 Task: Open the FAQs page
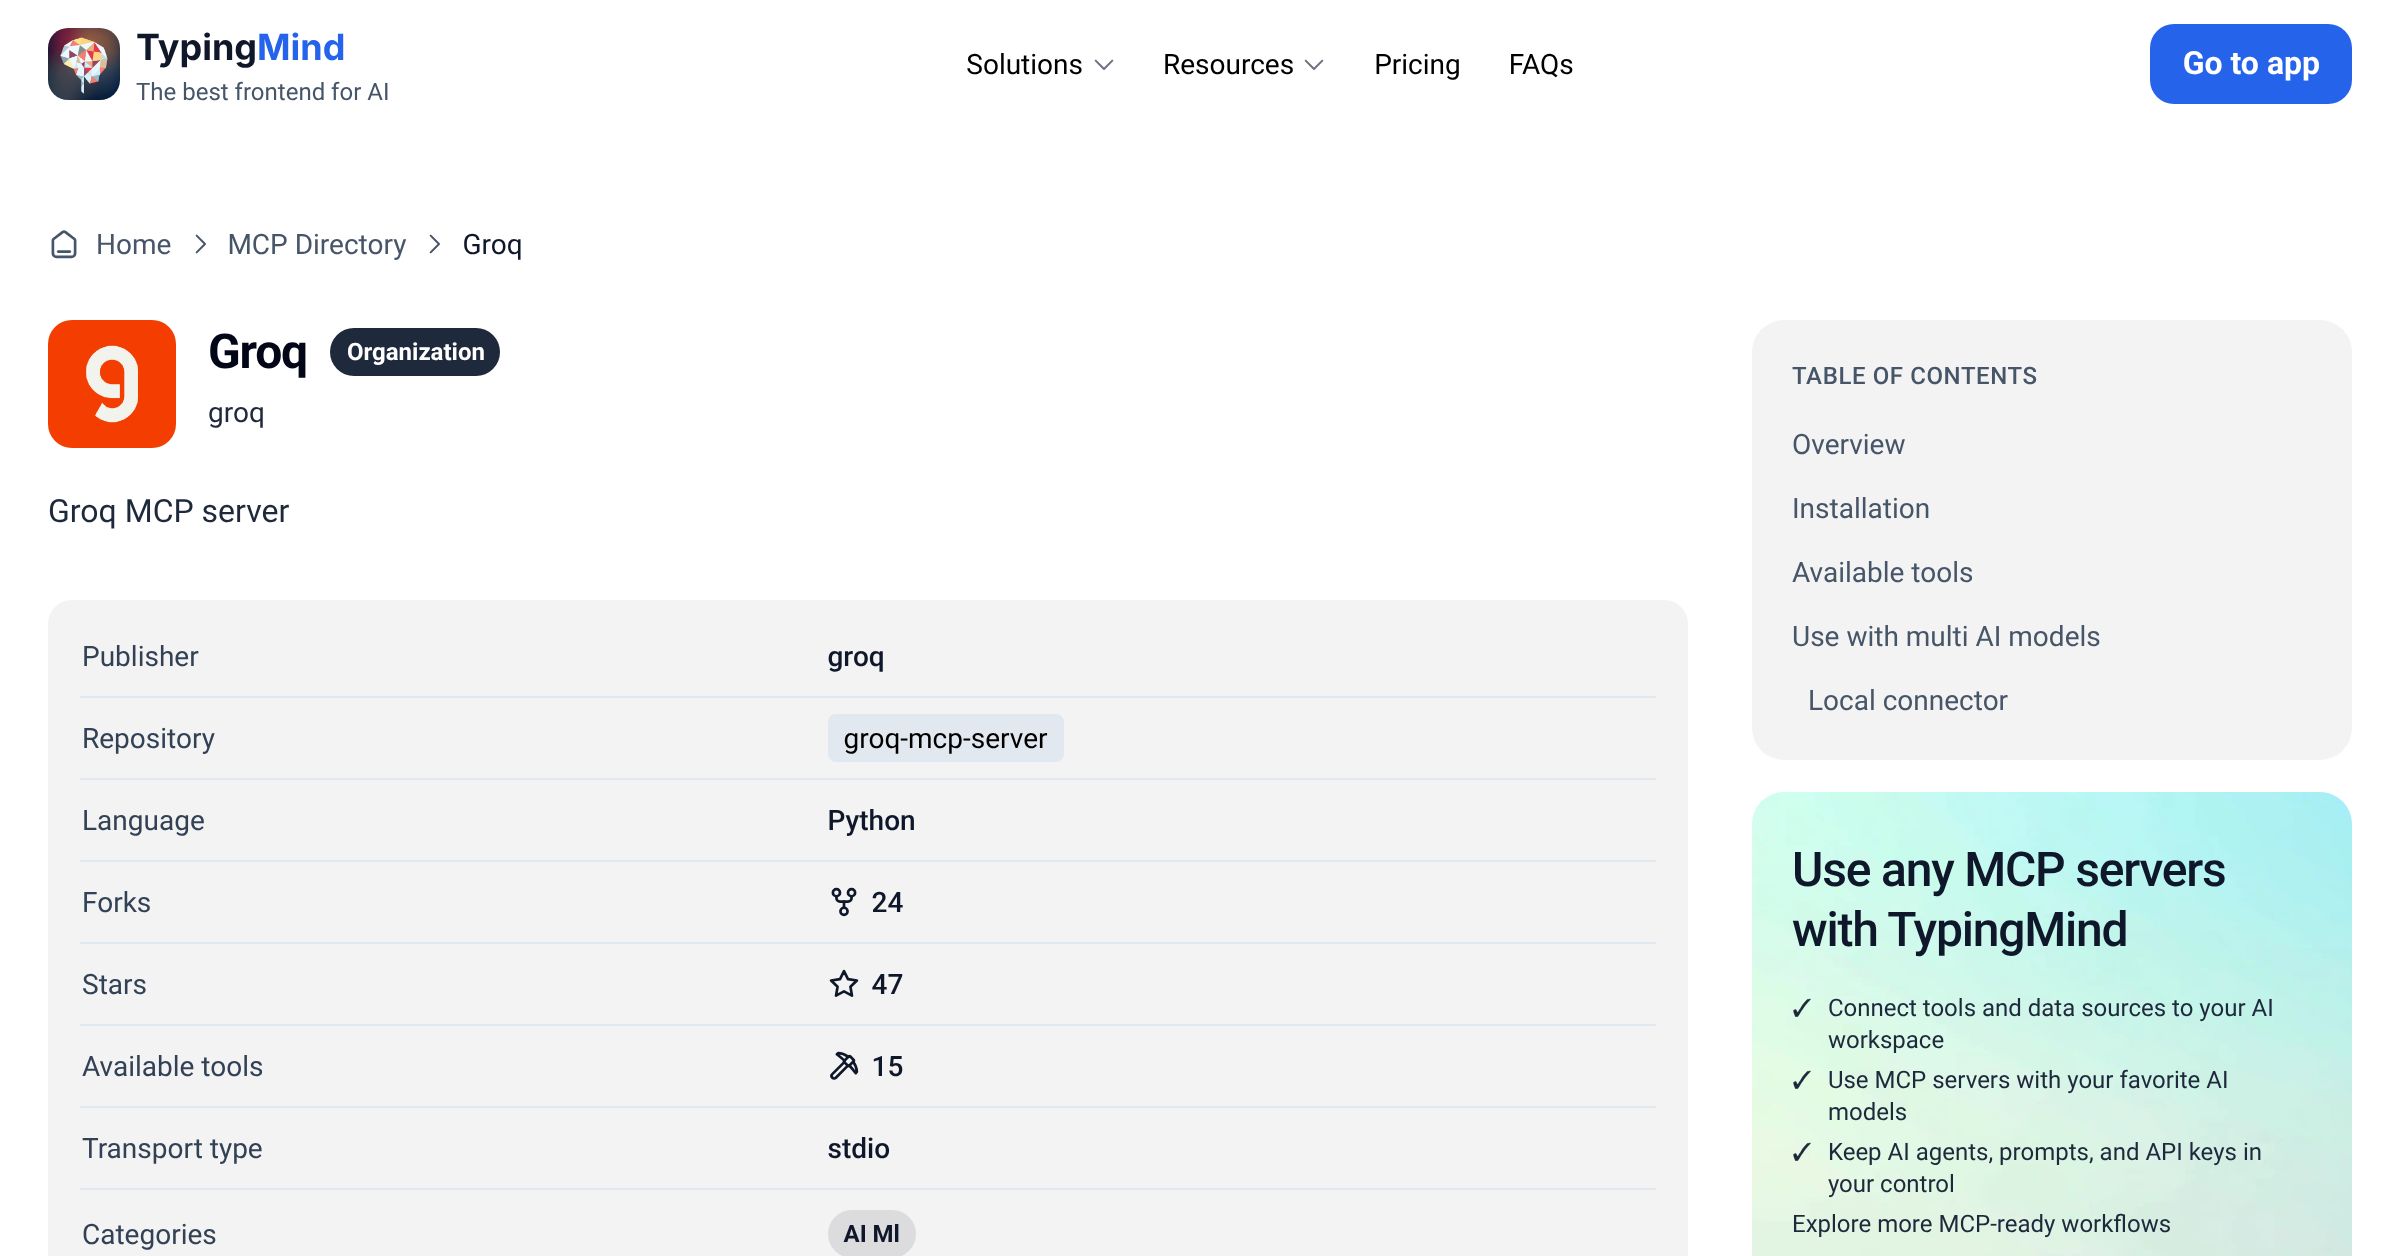(1540, 64)
